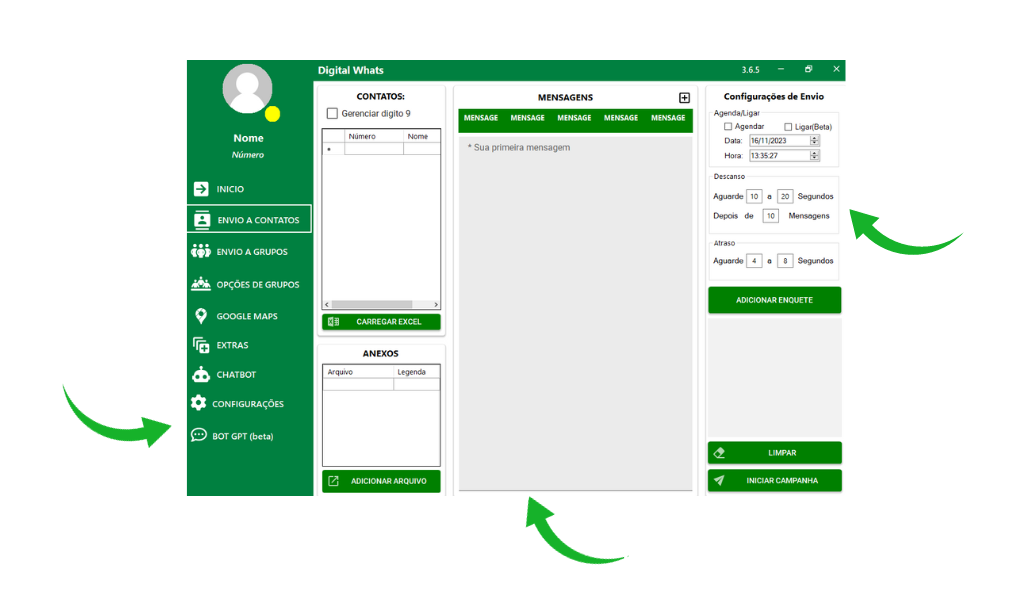Open the Extras stacked-plus icon
Viewport: 1024px width, 600px height.
(201, 345)
